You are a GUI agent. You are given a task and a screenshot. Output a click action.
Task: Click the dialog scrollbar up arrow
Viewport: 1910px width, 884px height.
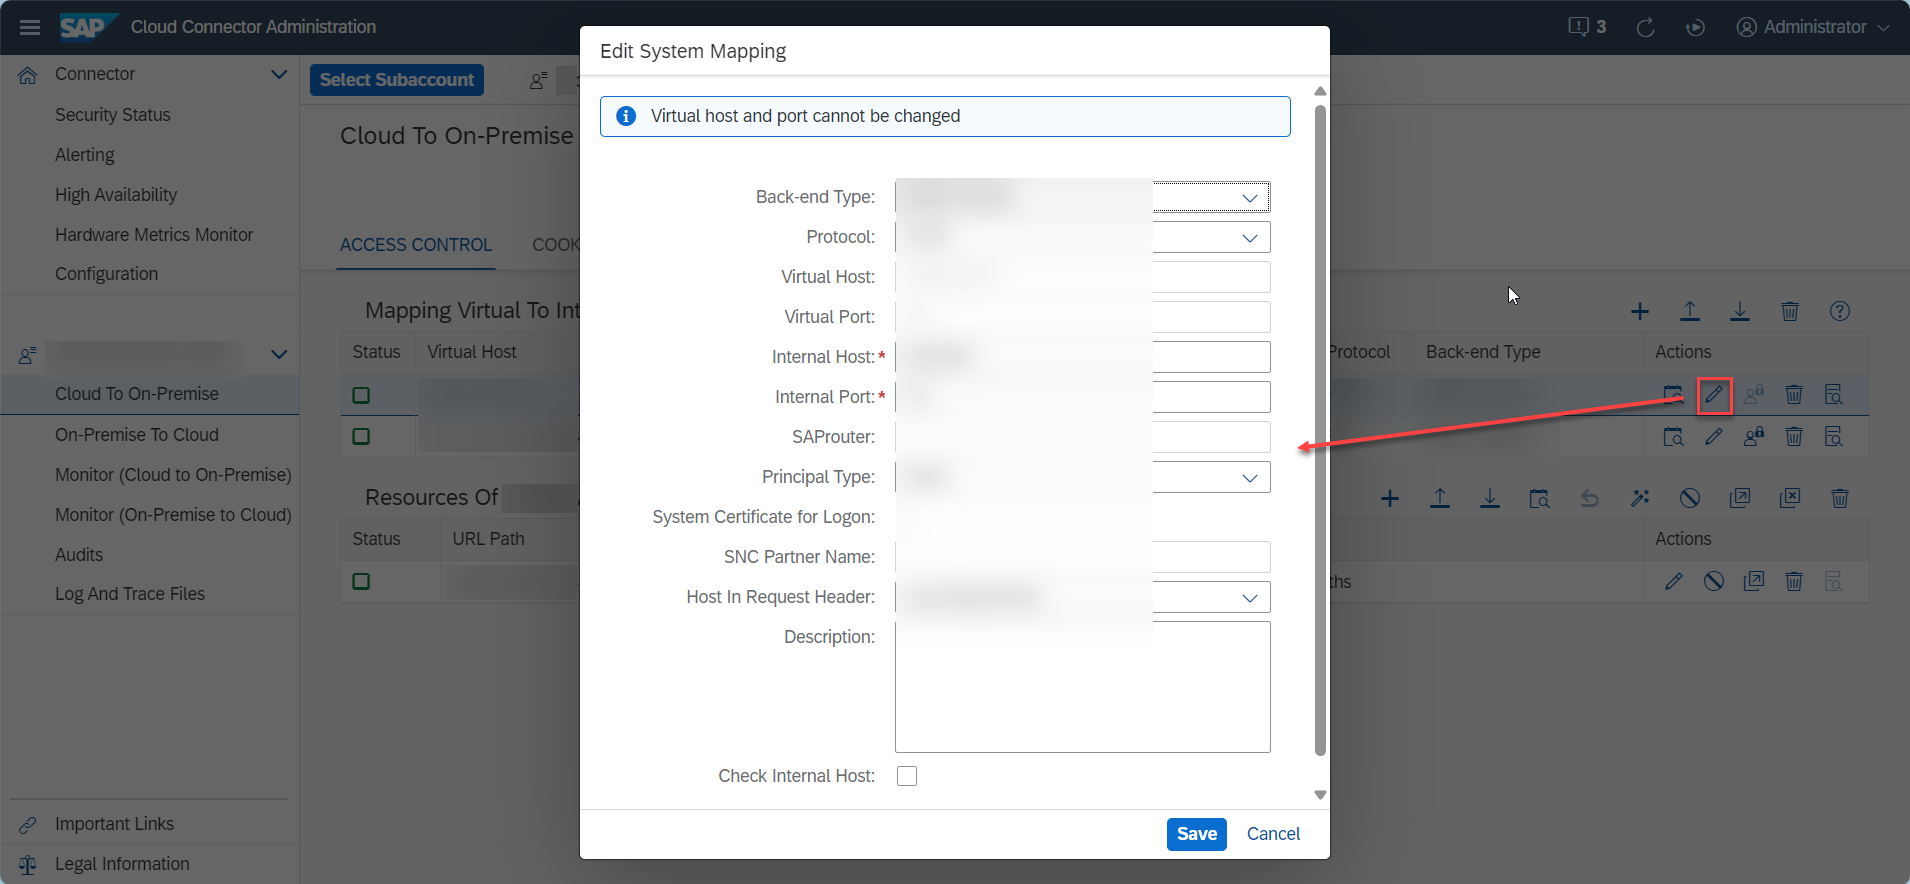click(x=1320, y=91)
